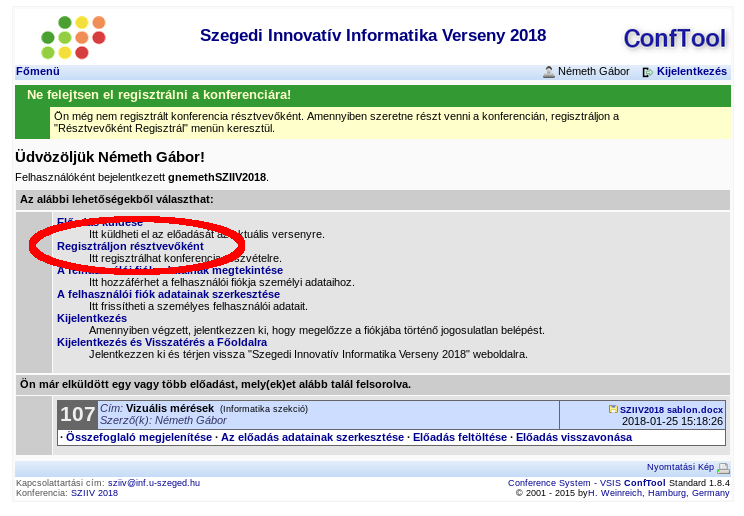Click the sziiv@inf.u-szeged.hu contact email

click(154, 483)
